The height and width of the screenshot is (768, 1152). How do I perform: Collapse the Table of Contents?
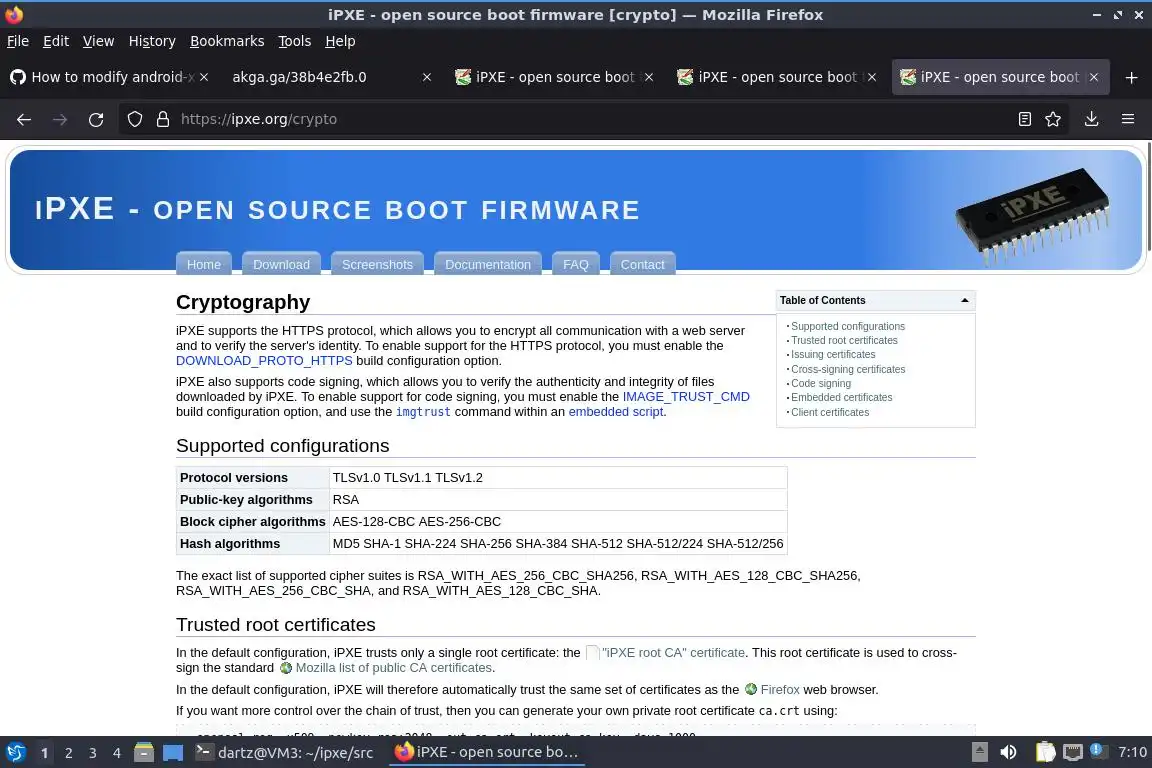965,300
